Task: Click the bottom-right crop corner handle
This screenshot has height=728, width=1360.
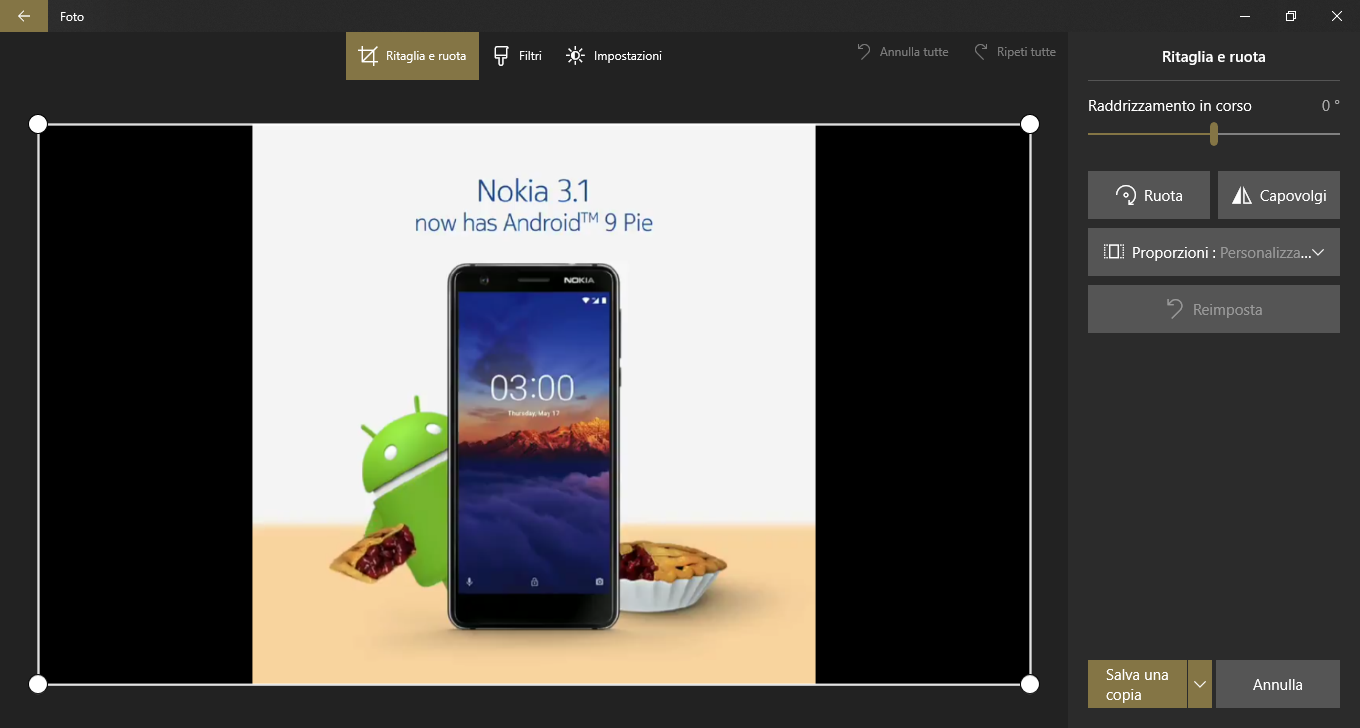Action: [x=1030, y=684]
